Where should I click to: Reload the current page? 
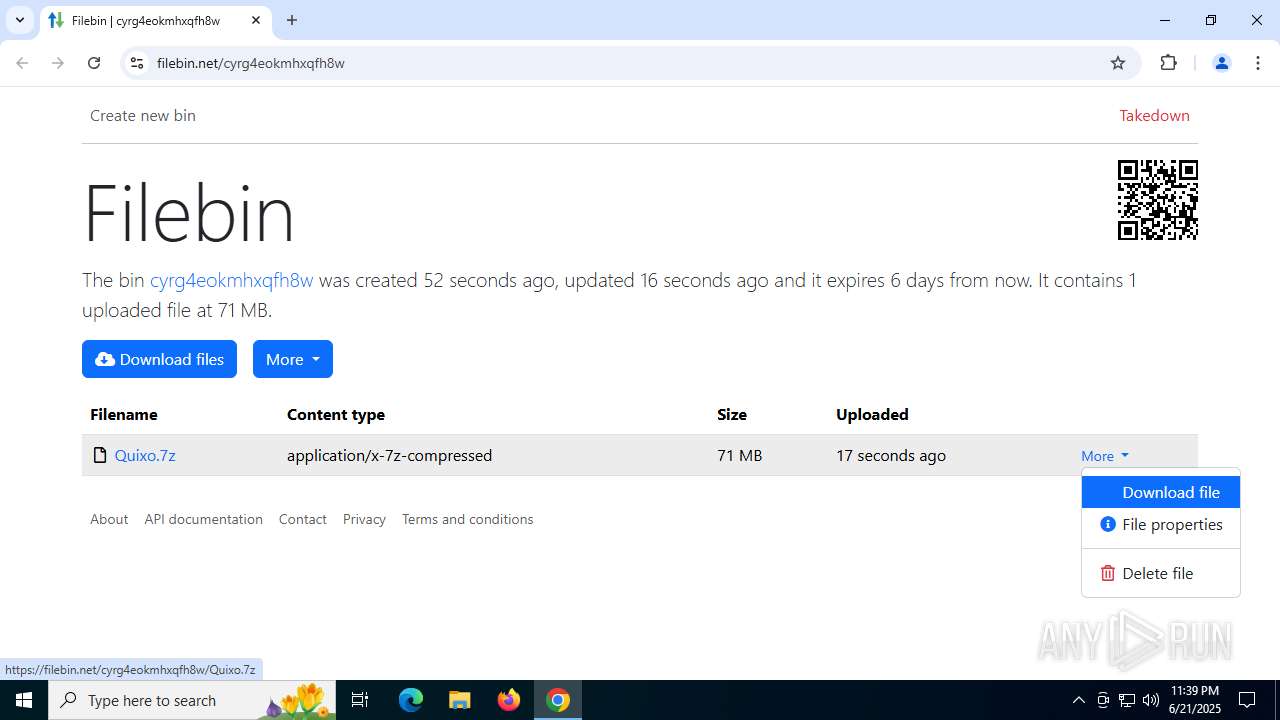coord(94,63)
